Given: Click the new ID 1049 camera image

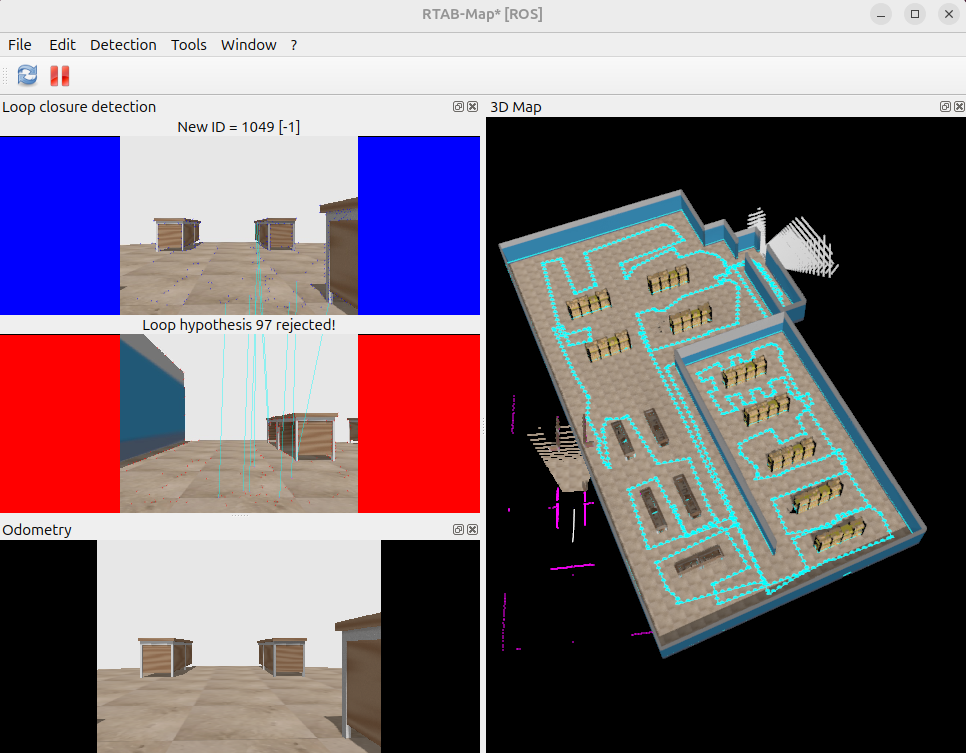Looking at the screenshot, I should (x=239, y=225).
